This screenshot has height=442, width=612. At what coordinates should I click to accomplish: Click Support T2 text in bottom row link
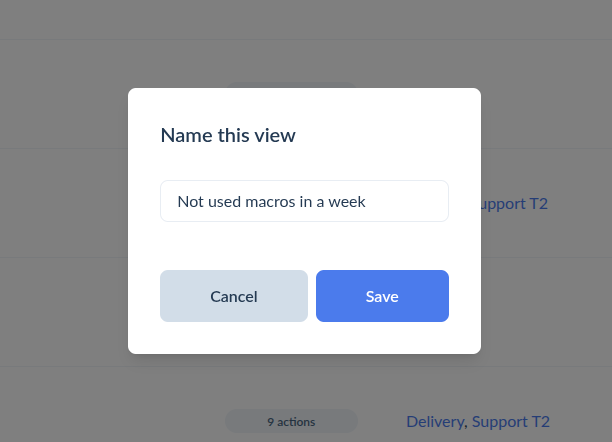pos(511,422)
